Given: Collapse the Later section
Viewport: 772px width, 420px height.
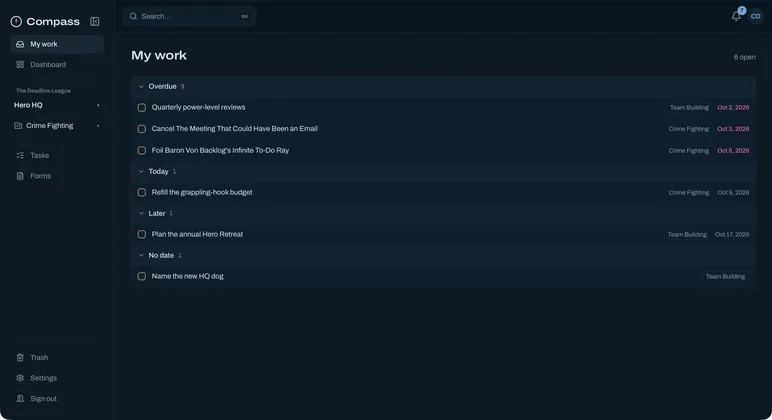Looking at the screenshot, I should coord(141,213).
